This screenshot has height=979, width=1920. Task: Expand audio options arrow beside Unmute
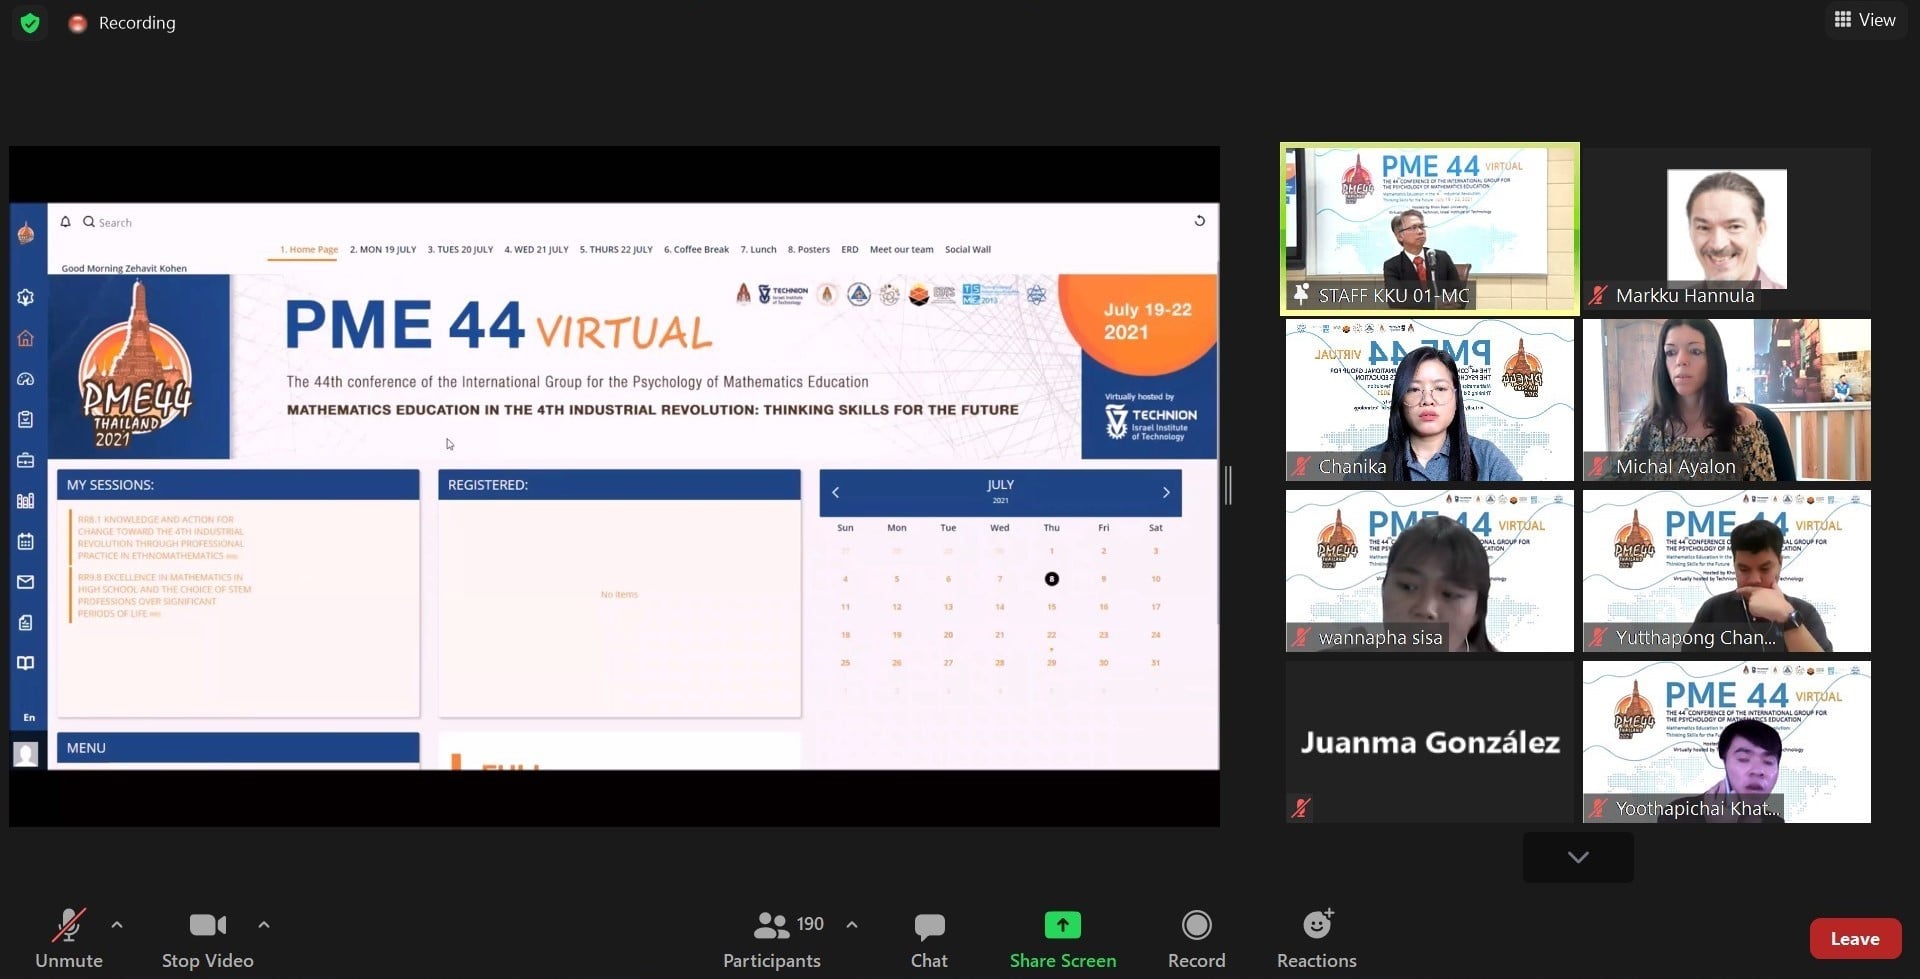(x=117, y=925)
